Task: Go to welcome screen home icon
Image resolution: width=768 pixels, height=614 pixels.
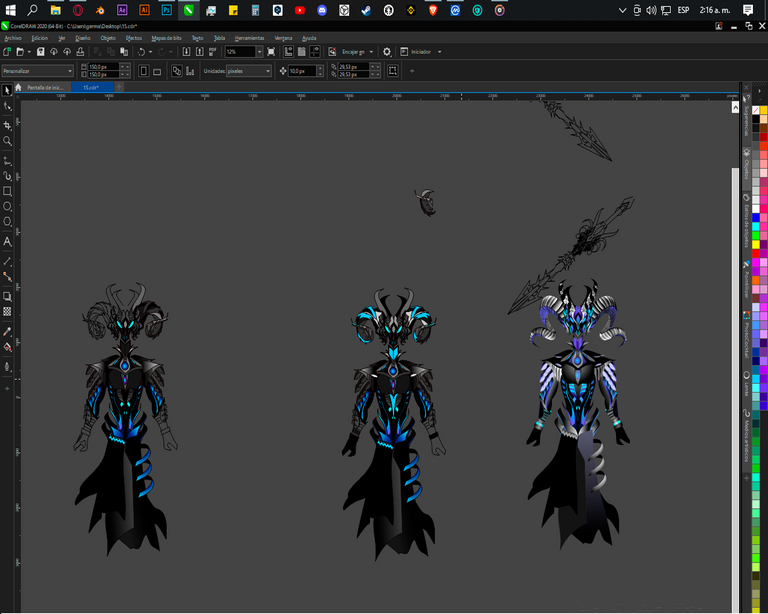Action: tap(18, 87)
